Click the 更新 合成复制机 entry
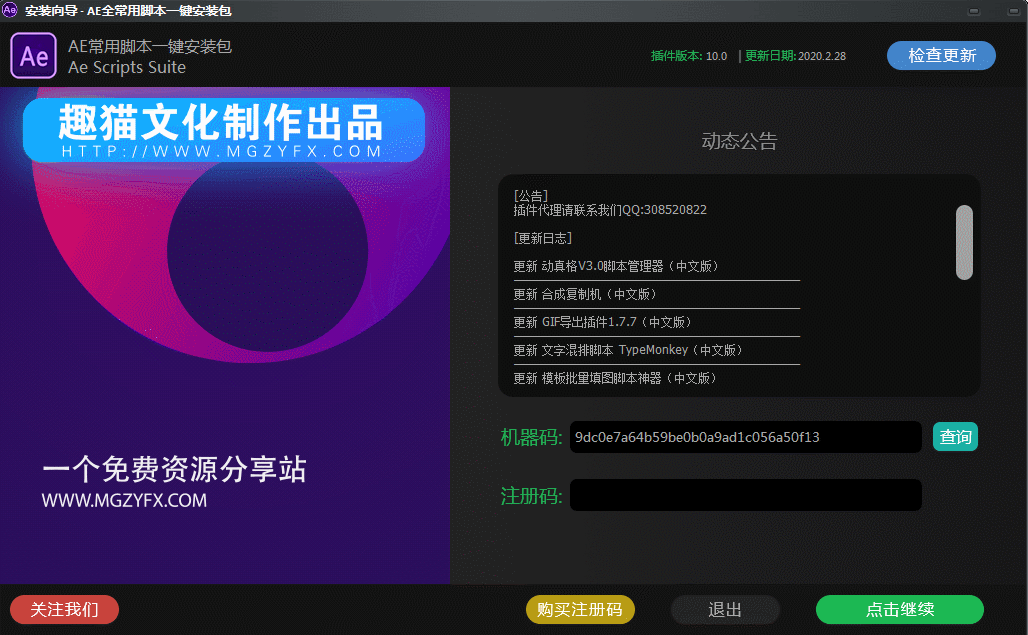Image resolution: width=1028 pixels, height=635 pixels. coord(585,294)
